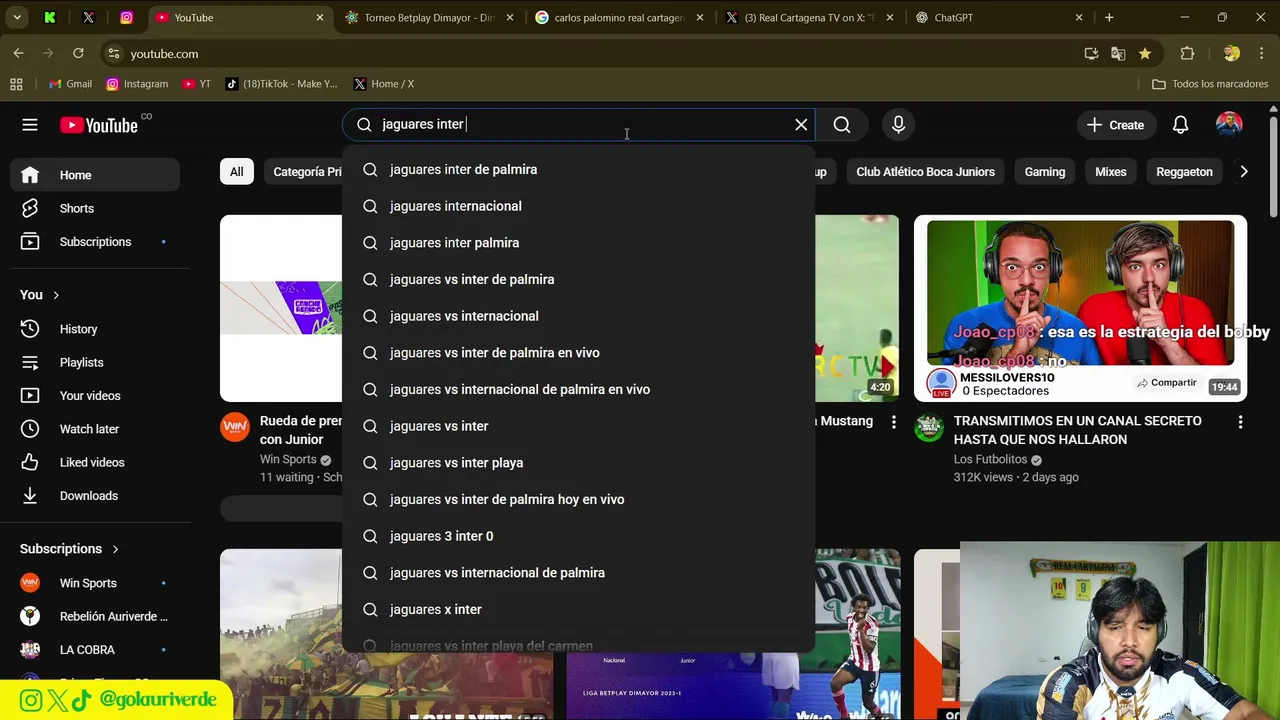1280x720 pixels.
Task: Open Liked videos in the sidebar
Action: coord(96,462)
